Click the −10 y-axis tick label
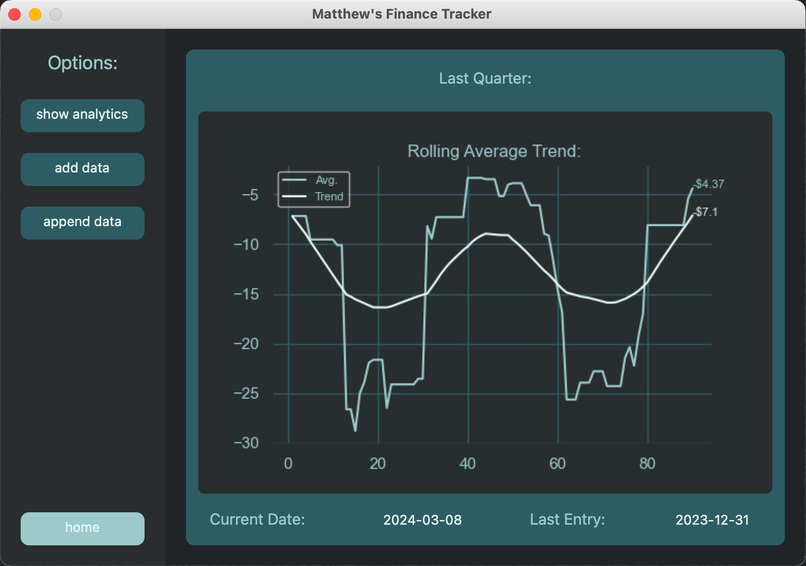This screenshot has height=566, width=806. [247, 245]
